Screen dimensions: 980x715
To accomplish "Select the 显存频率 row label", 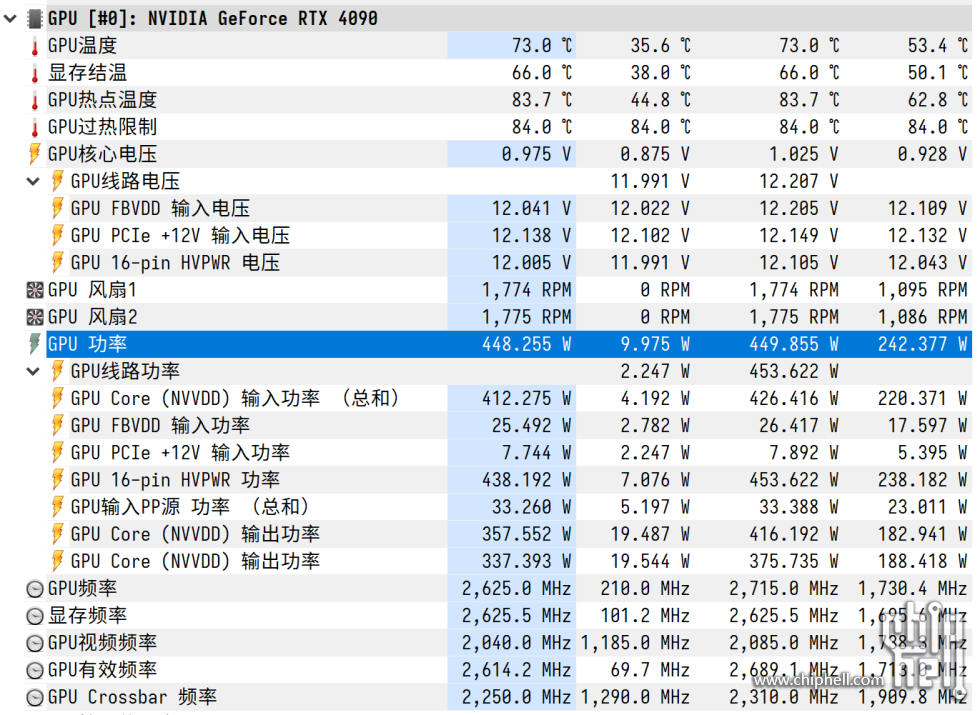I will [x=88, y=616].
